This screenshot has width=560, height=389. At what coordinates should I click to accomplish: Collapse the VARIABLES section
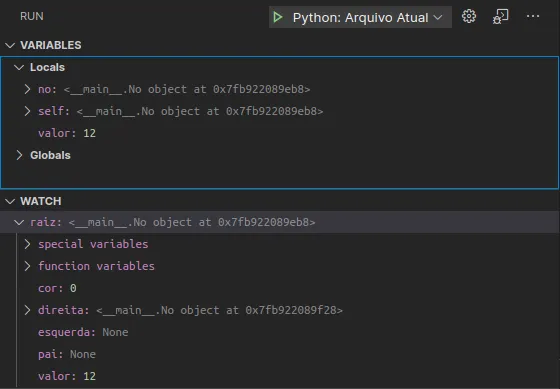coord(10,45)
